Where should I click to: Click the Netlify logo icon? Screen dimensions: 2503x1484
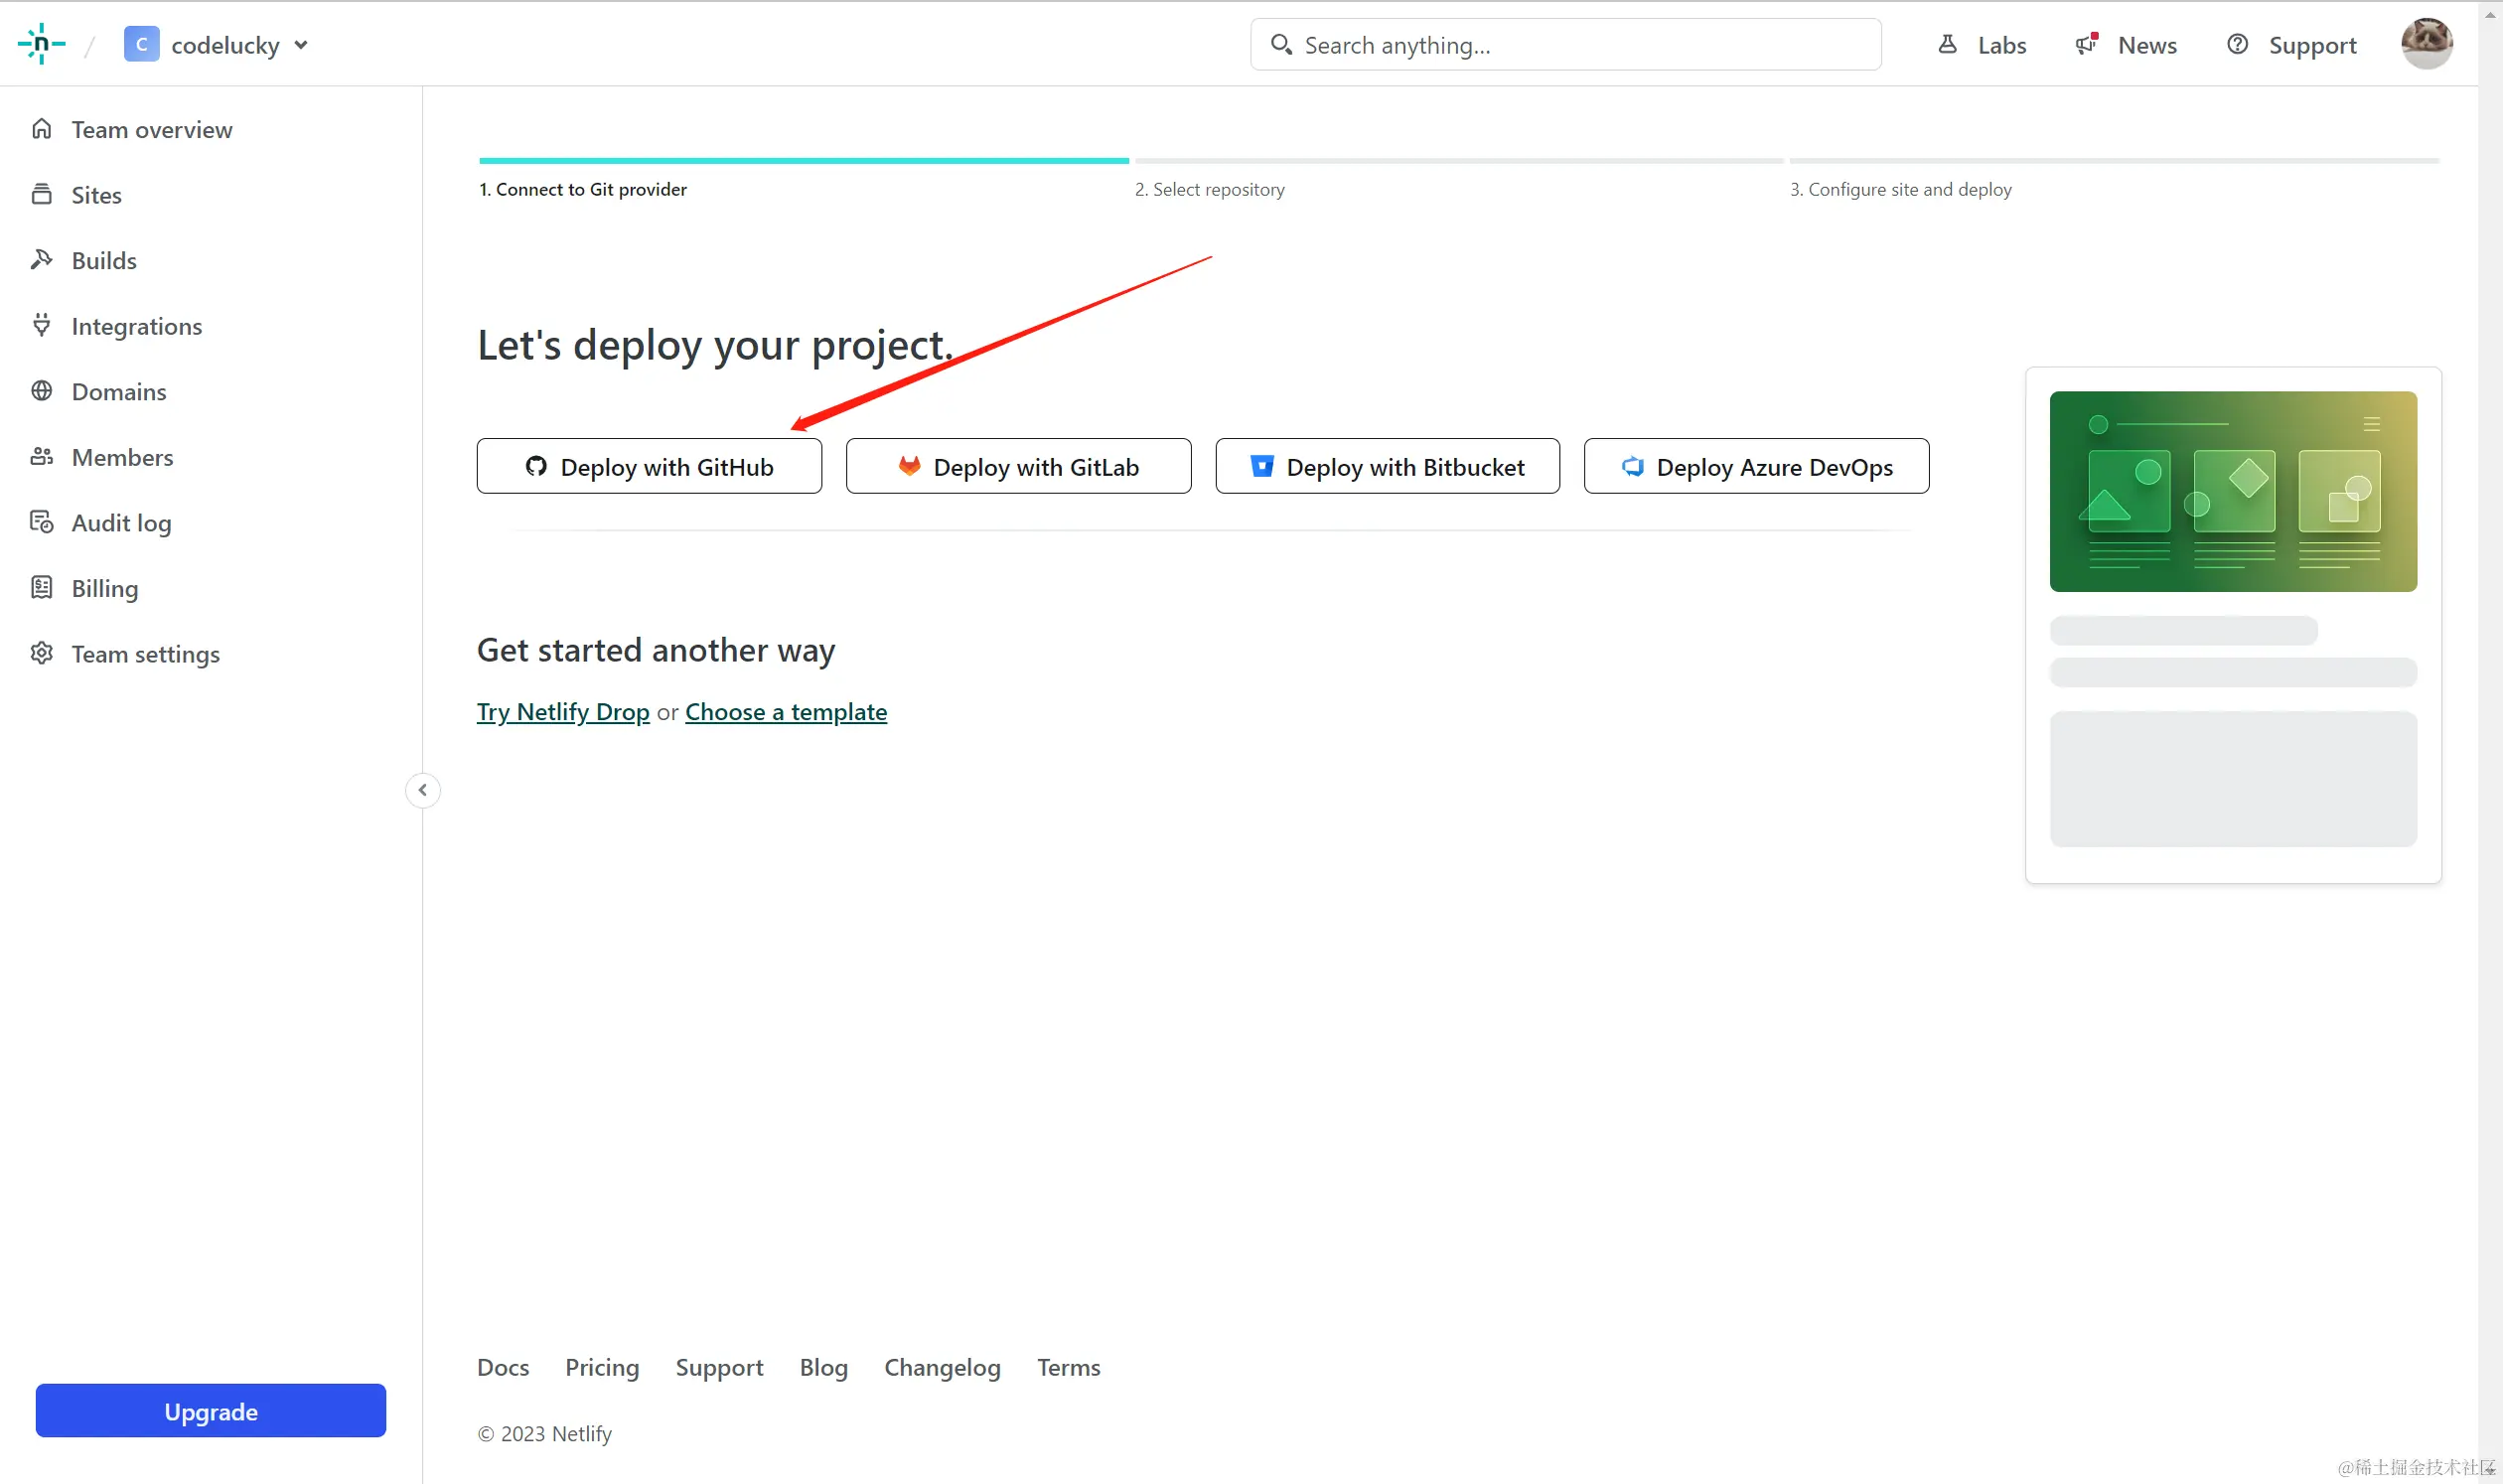coord(41,44)
